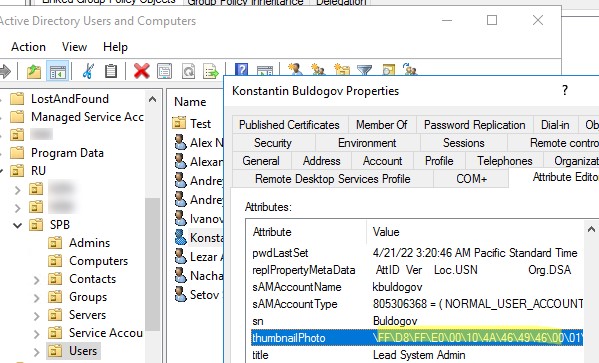This screenshot has width=599, height=363.
Task: Click the Properties toolbar icon
Action: pos(165,71)
